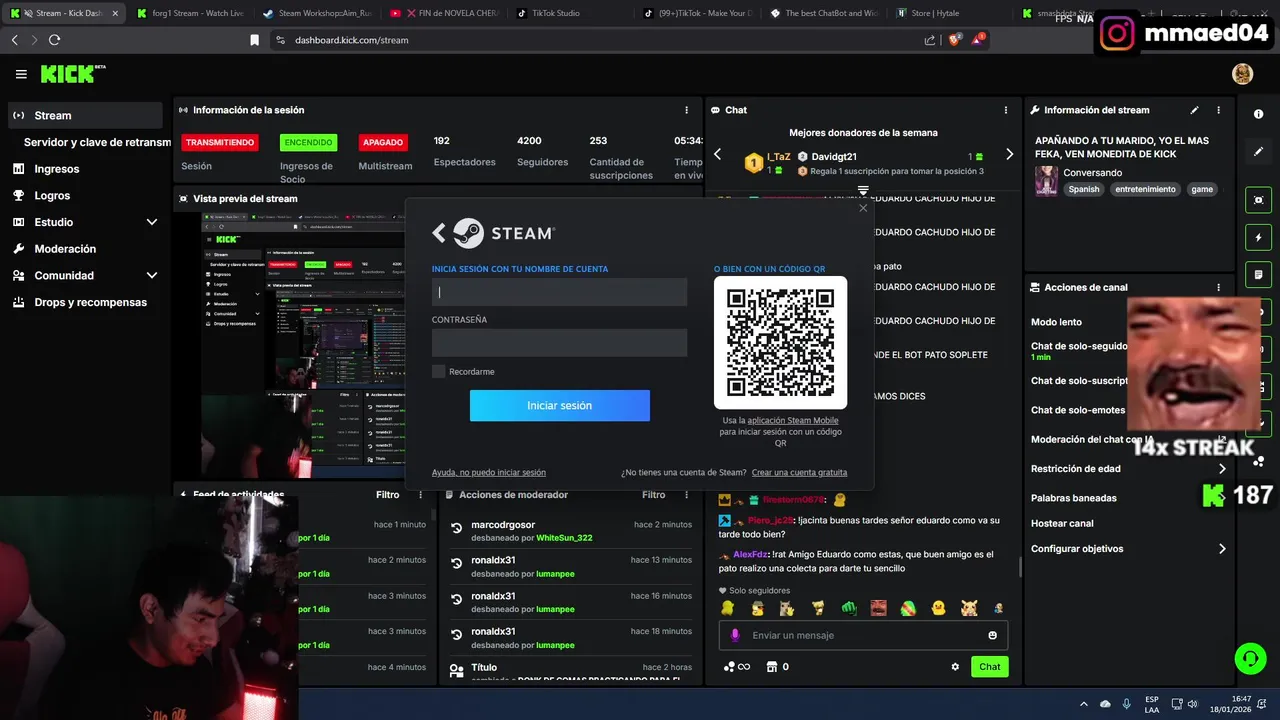Open emoji picker in the chat message box

coord(992,635)
